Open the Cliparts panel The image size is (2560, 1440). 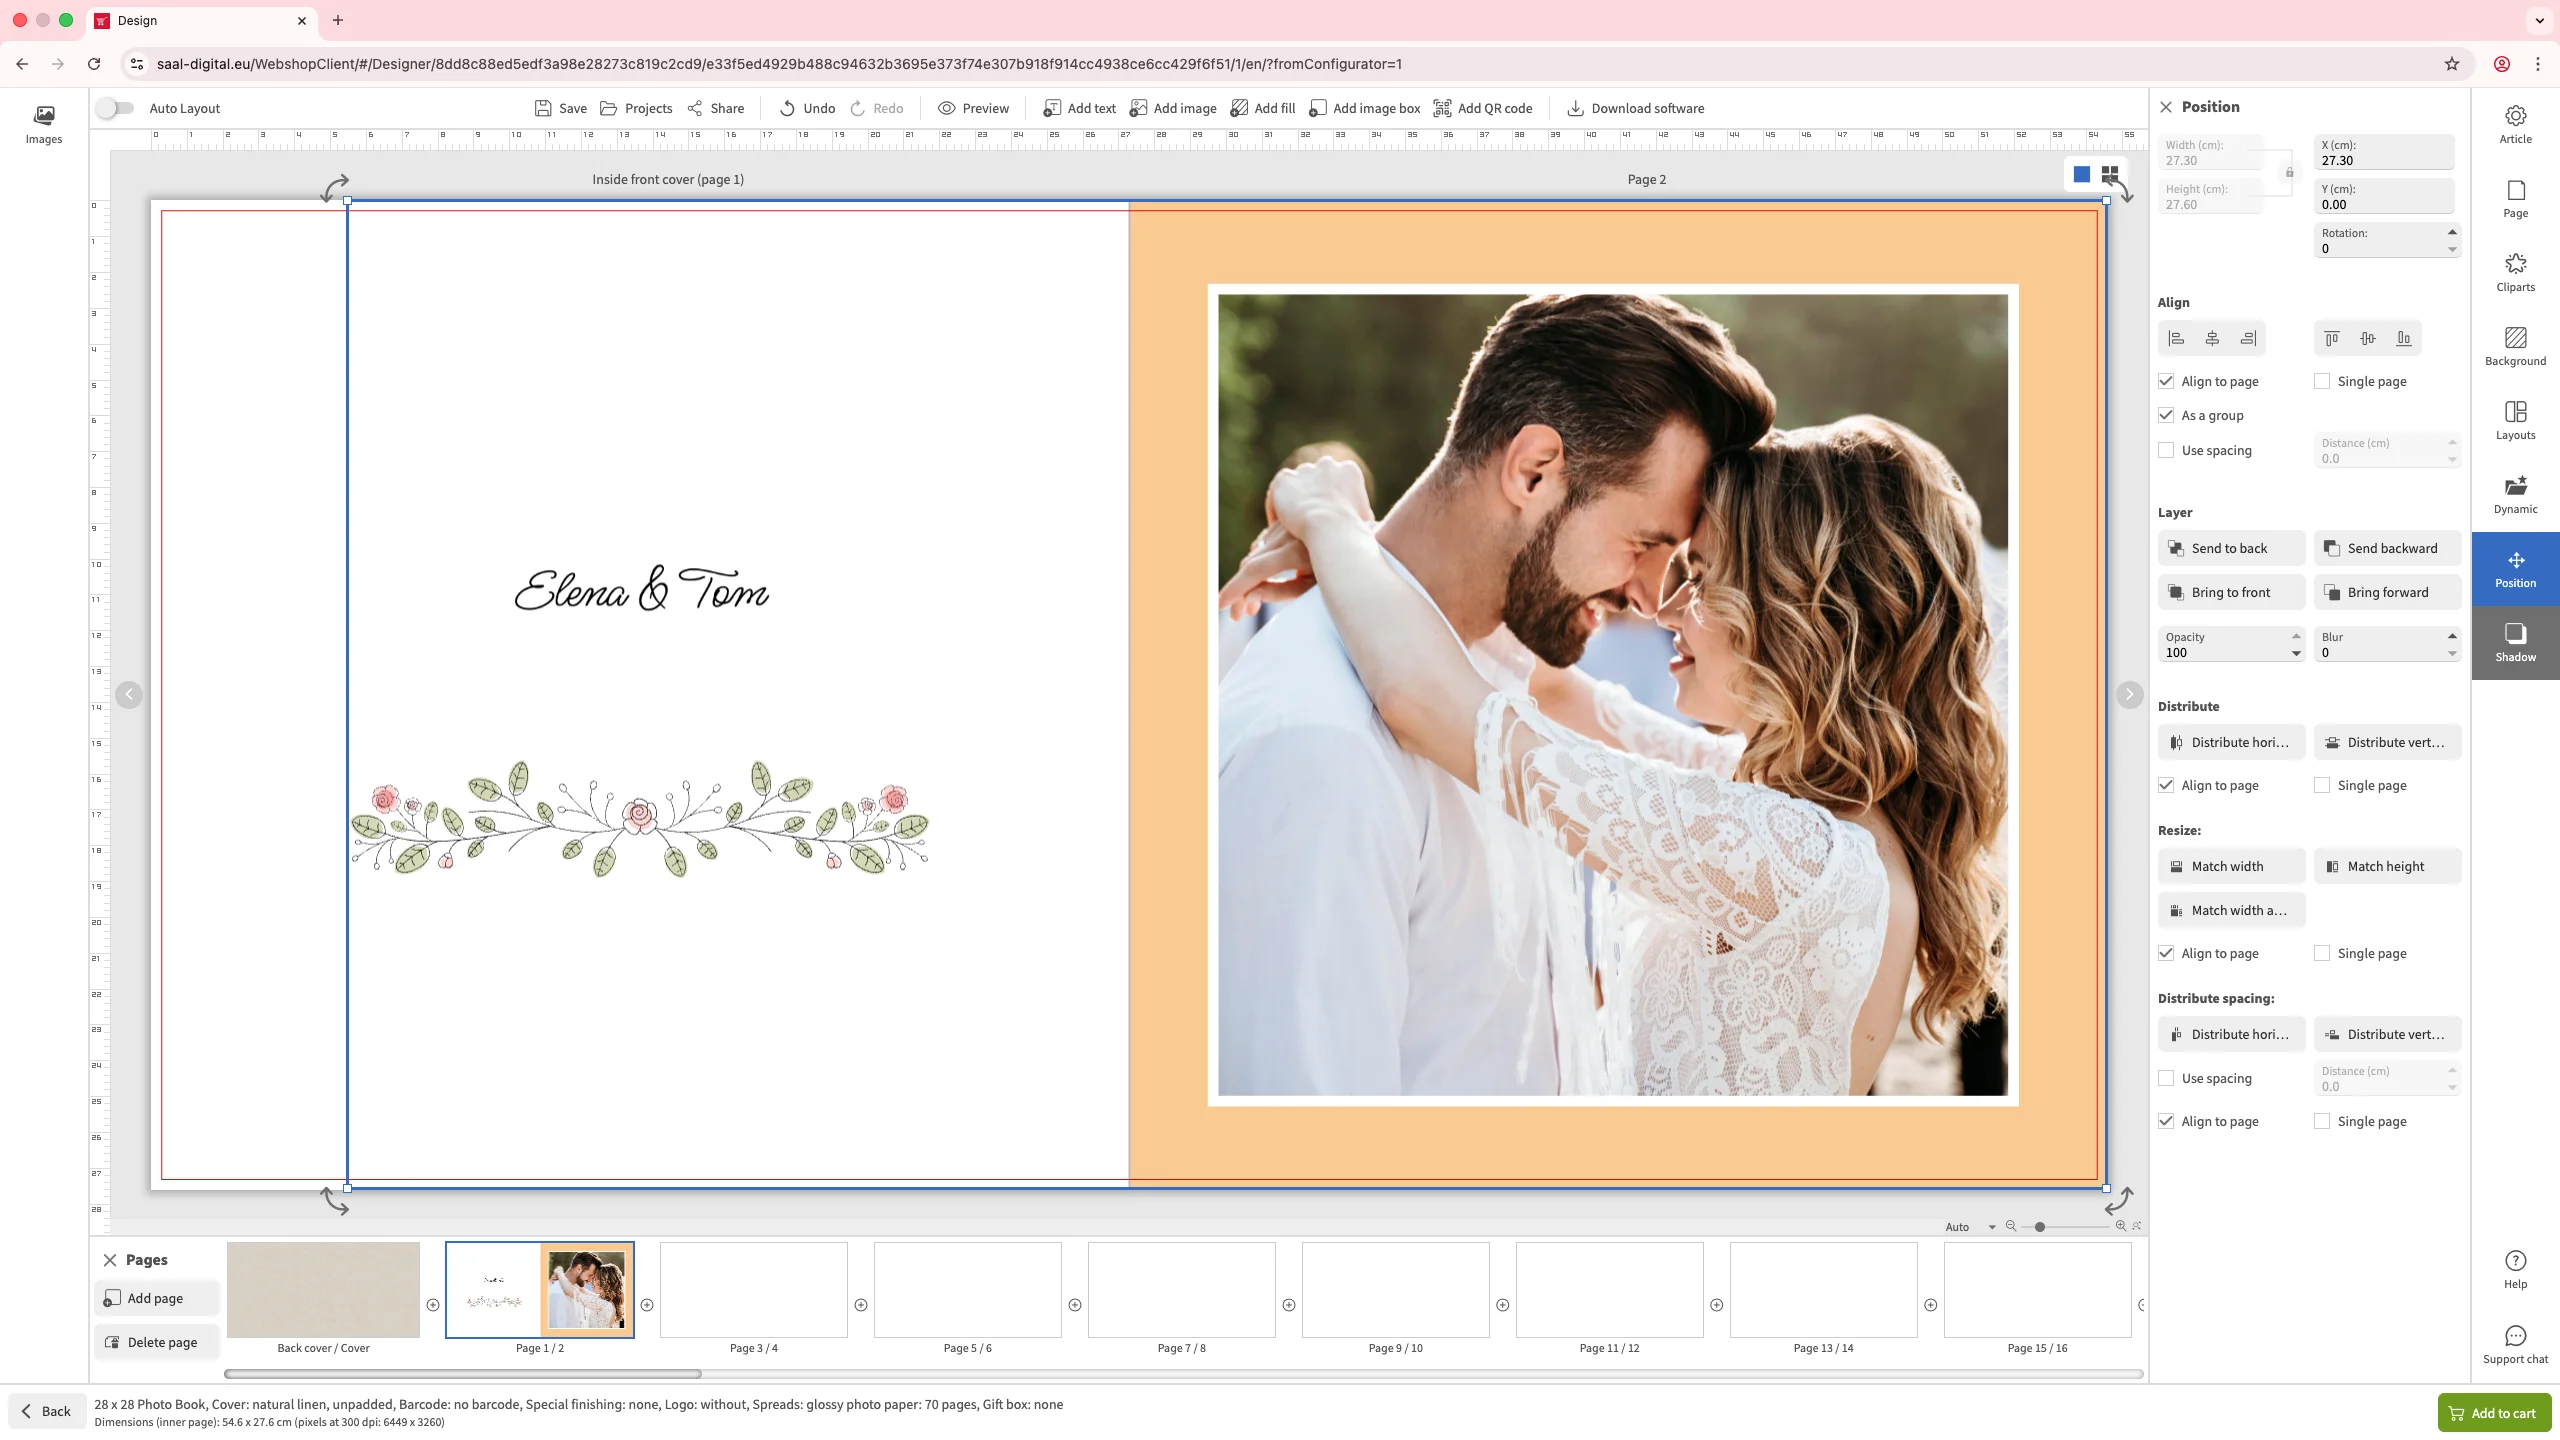2515,272
